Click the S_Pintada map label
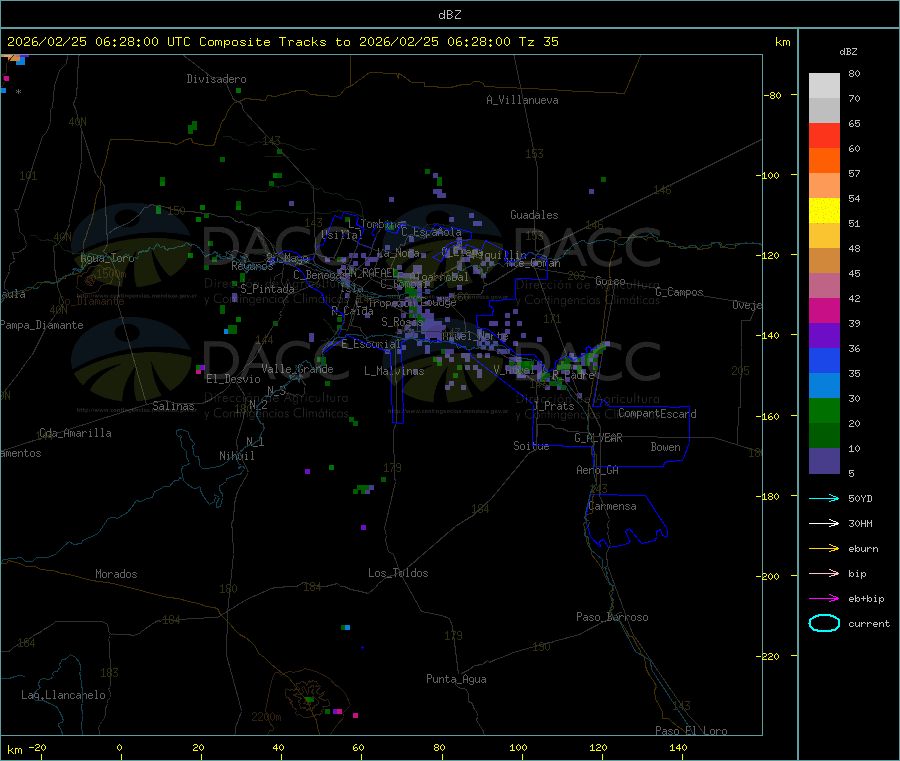 pyautogui.click(x=267, y=289)
